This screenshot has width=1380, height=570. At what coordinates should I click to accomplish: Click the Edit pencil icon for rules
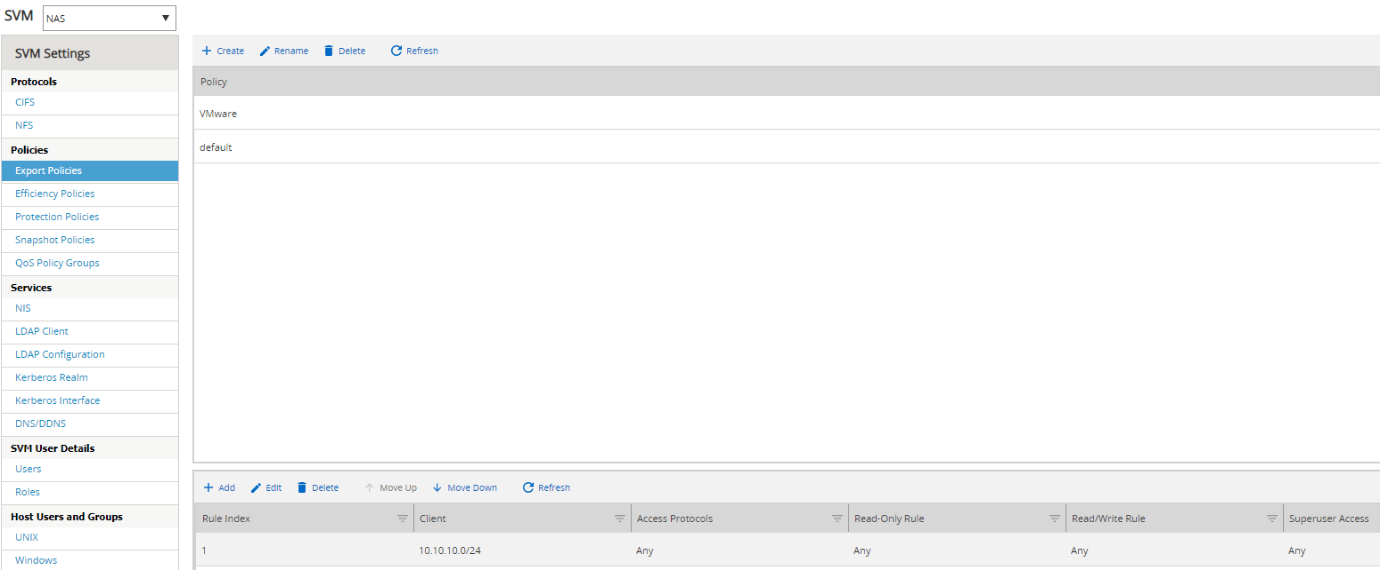click(256, 488)
